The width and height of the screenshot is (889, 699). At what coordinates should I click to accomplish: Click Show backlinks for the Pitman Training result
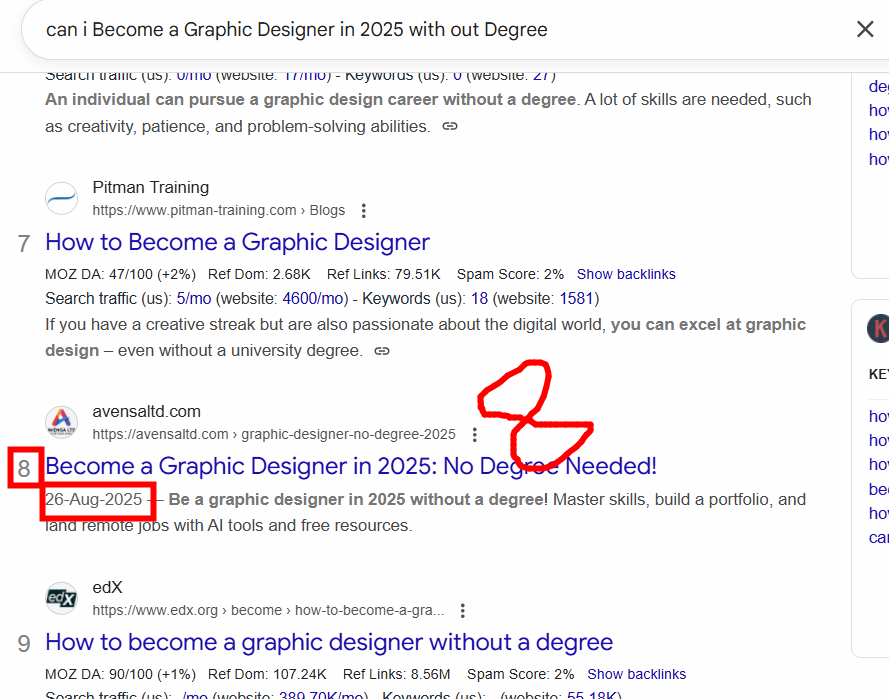point(626,274)
